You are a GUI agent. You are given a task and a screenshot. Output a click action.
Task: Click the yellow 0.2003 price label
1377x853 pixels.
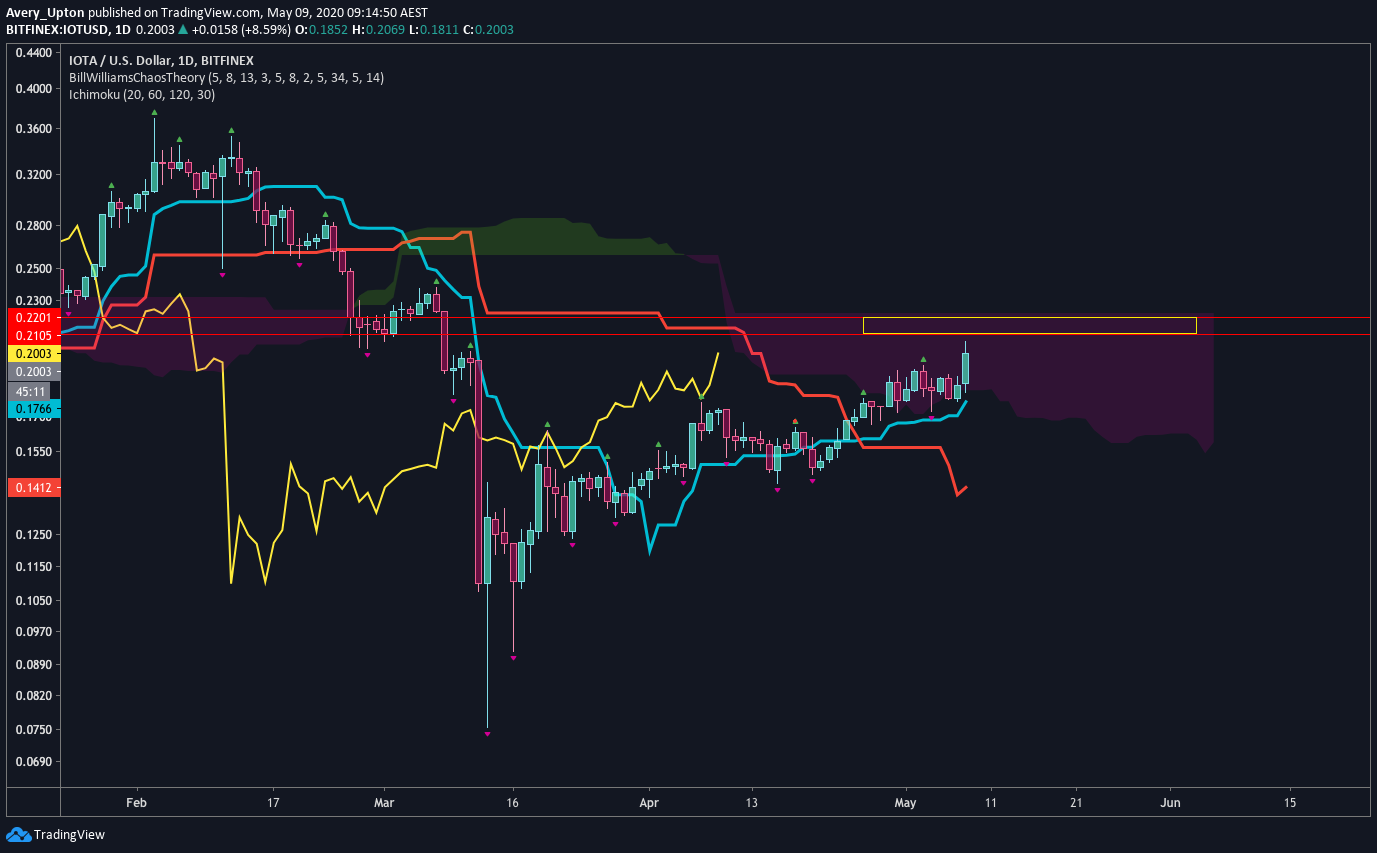point(33,353)
